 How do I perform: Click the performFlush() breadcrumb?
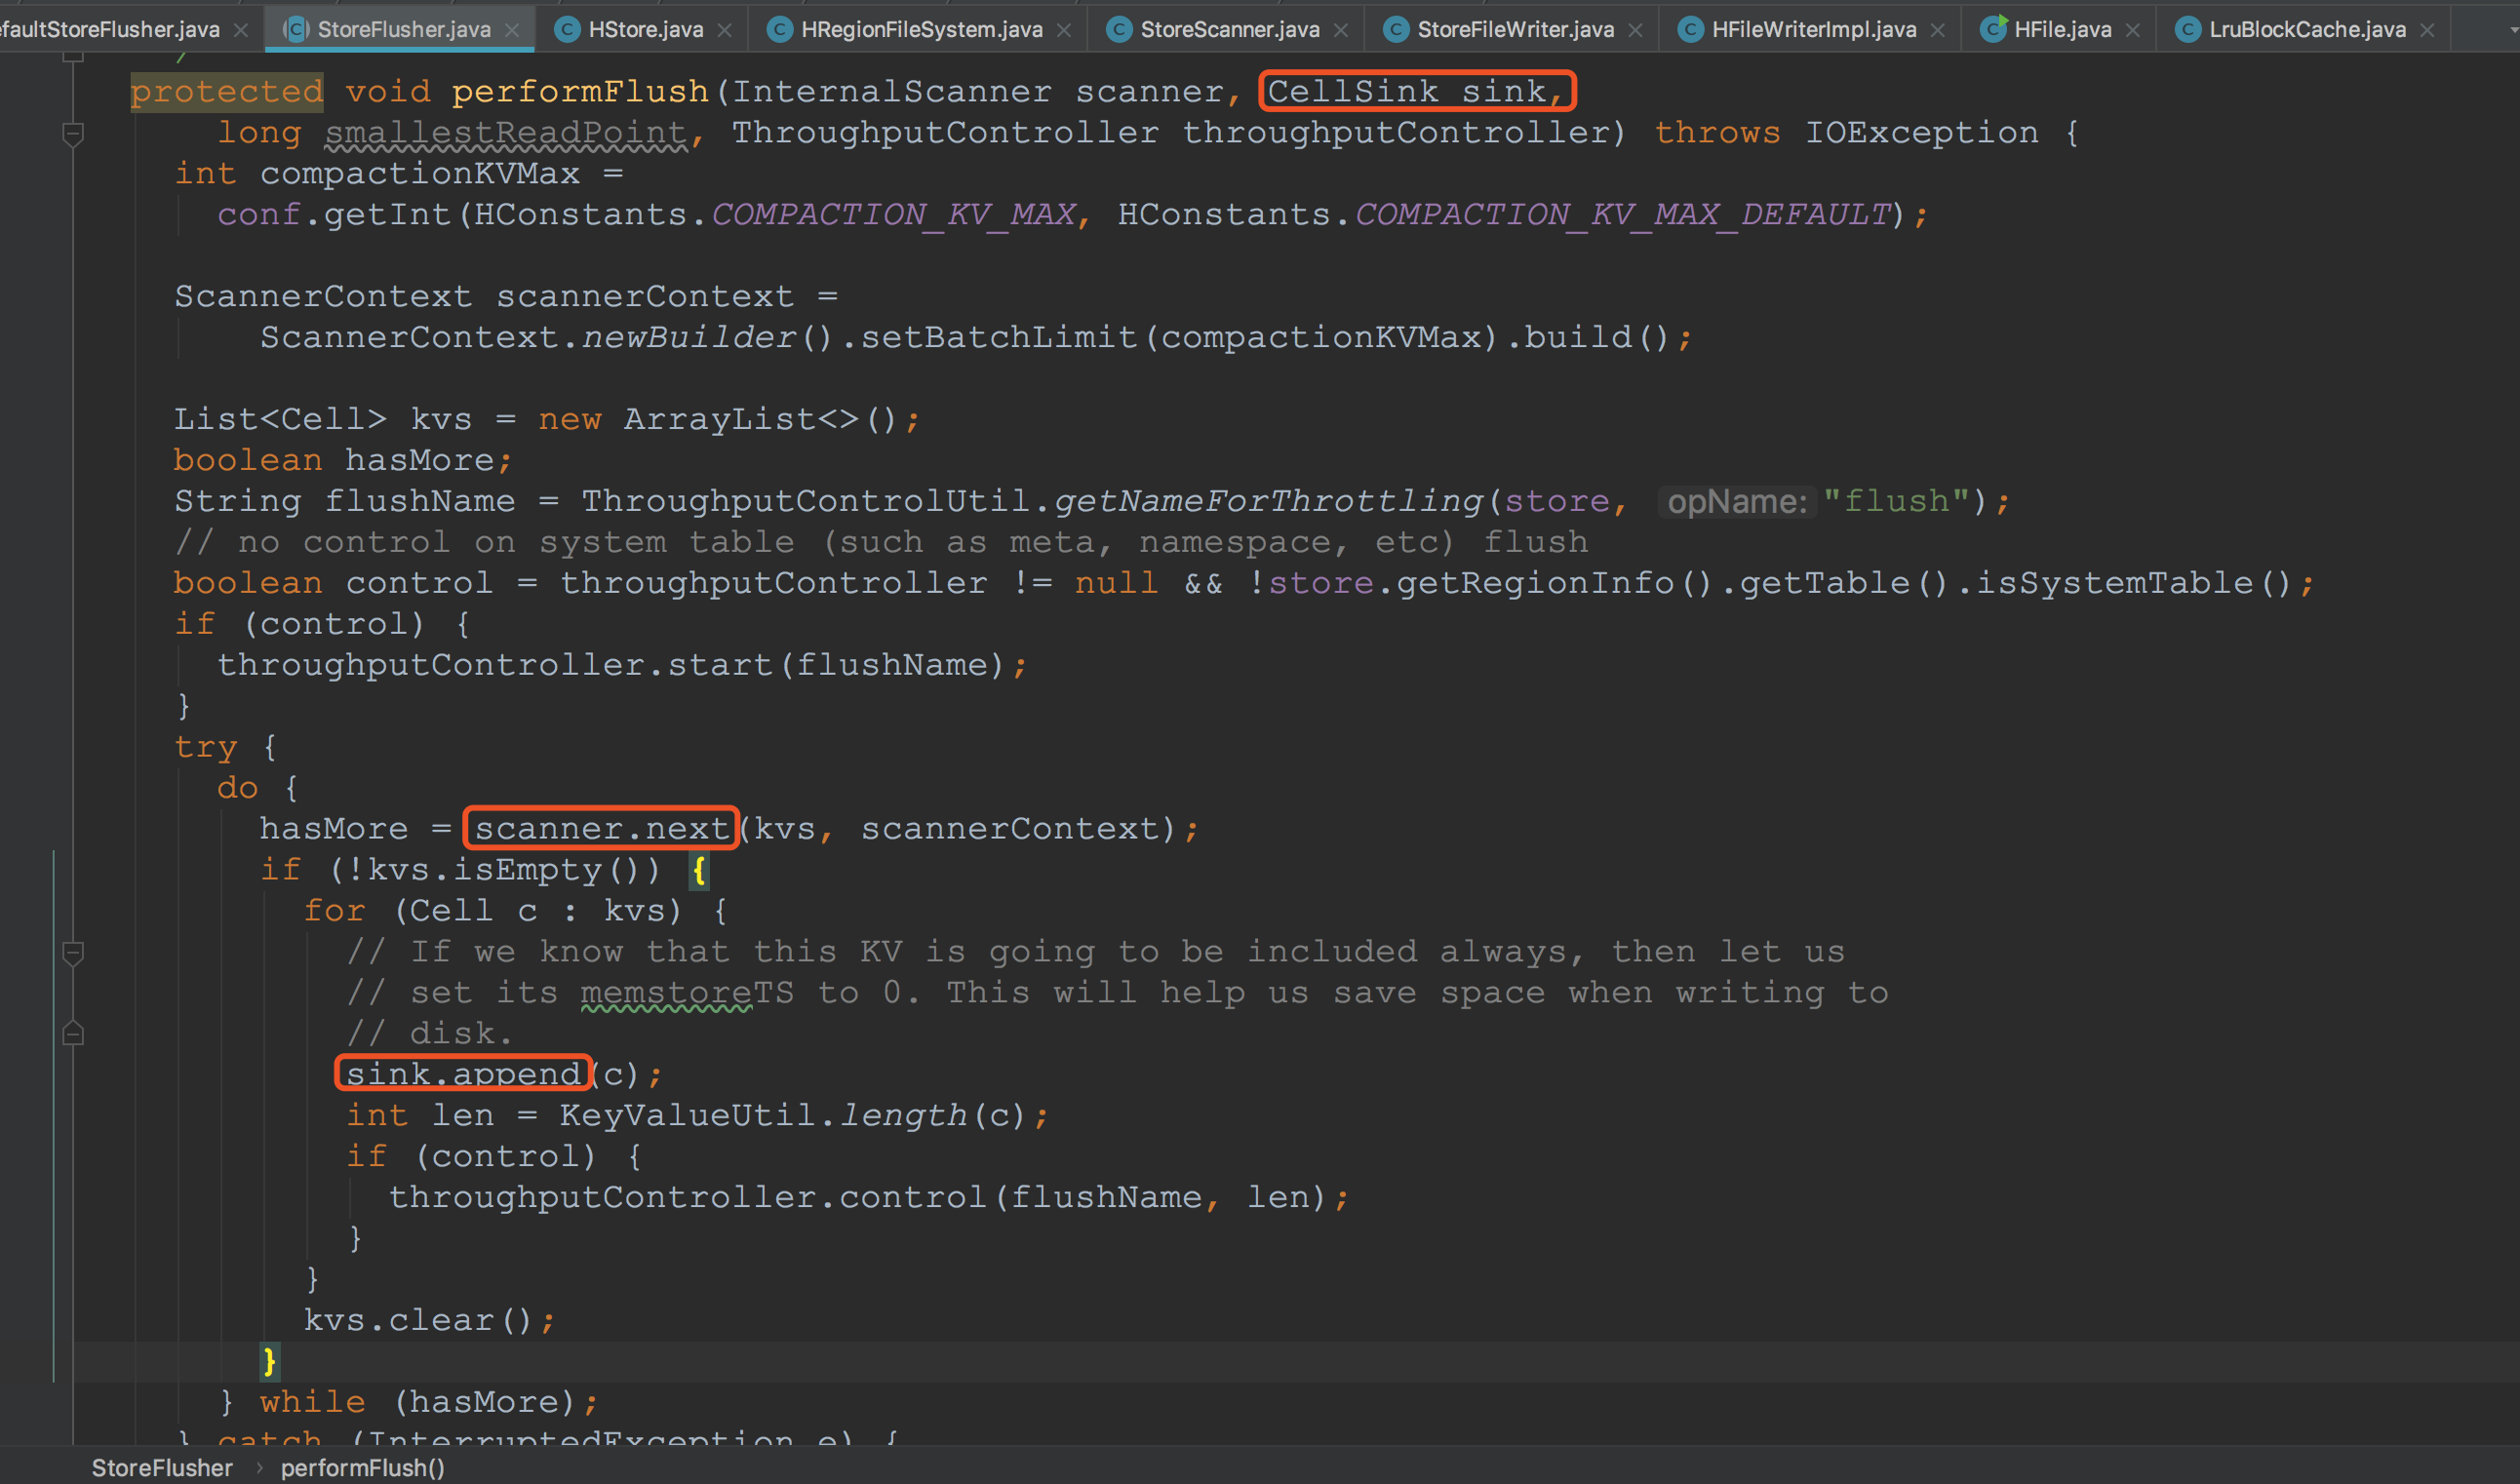click(362, 1467)
